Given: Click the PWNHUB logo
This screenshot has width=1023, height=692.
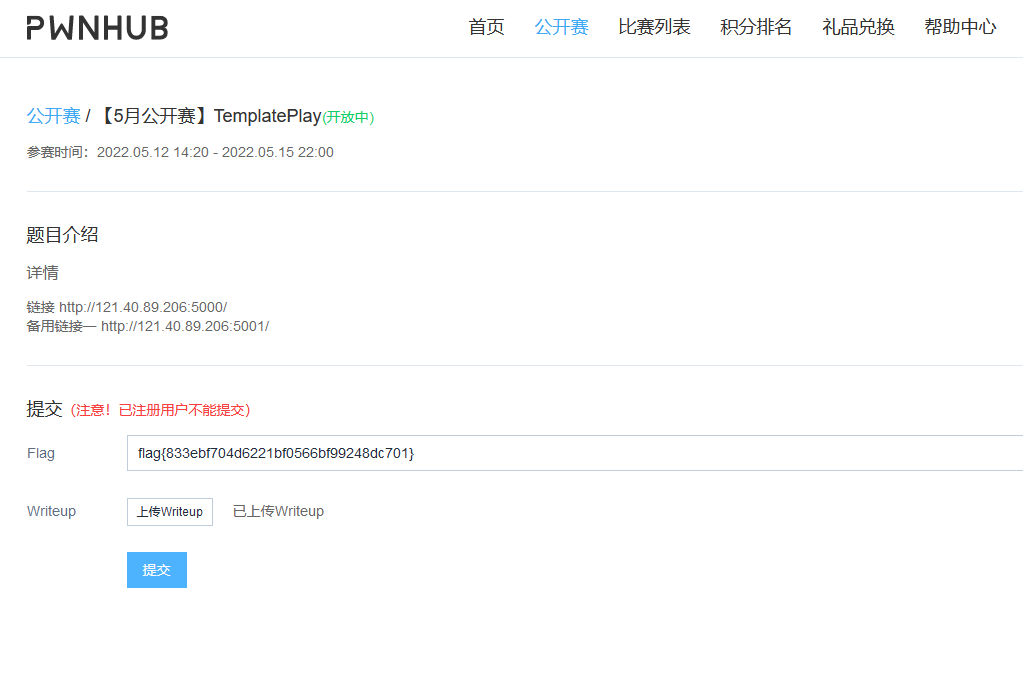Looking at the screenshot, I should click(96, 27).
